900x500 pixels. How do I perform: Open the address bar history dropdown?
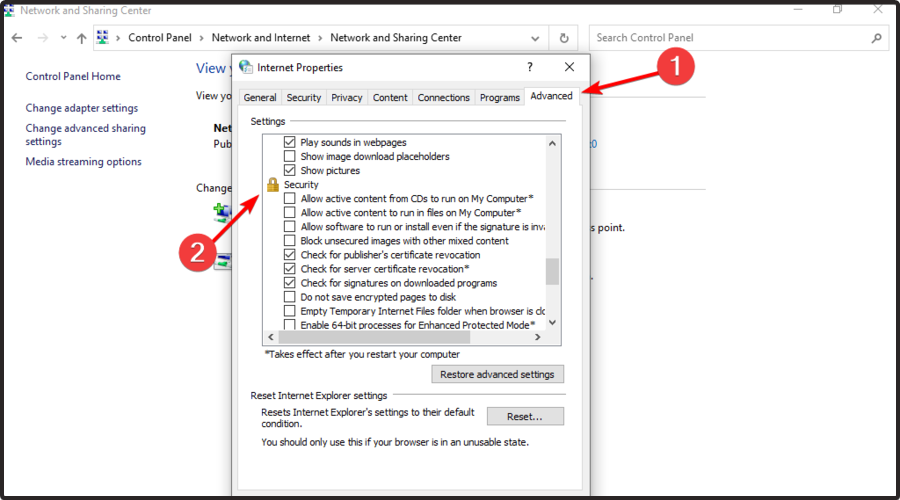click(535, 38)
